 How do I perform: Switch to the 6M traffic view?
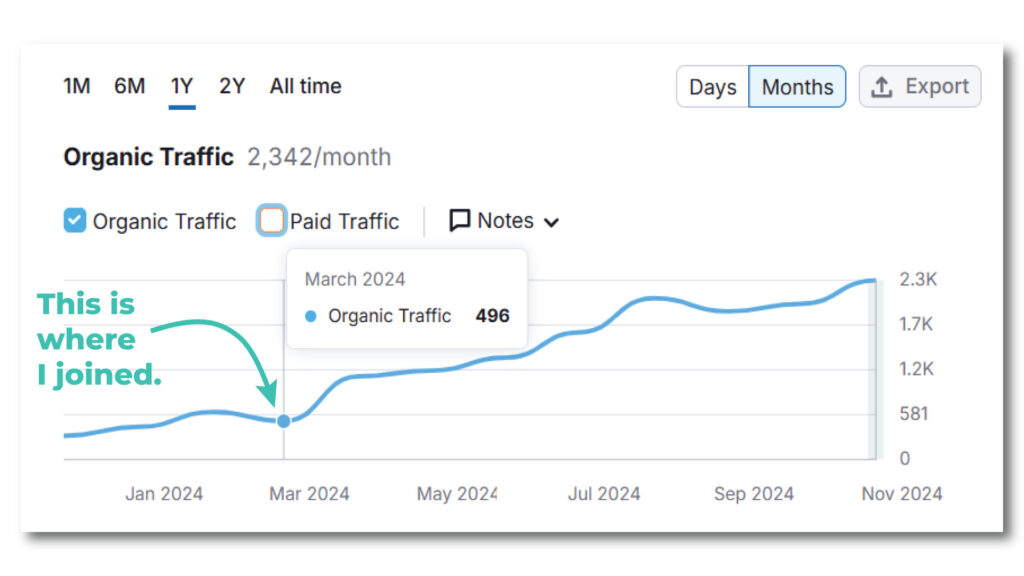point(129,86)
